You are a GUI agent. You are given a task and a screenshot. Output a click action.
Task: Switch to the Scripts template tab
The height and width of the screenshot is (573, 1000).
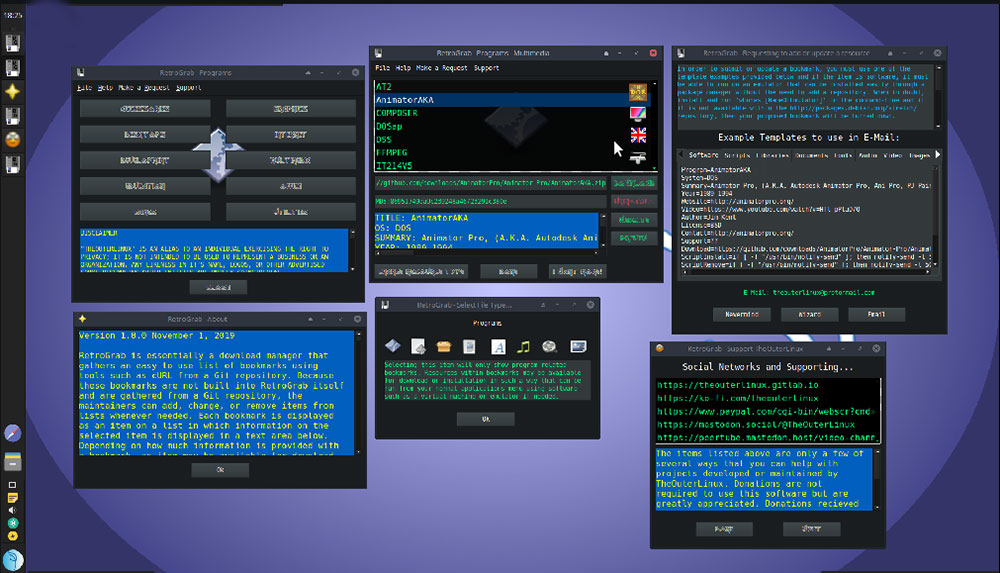737,155
